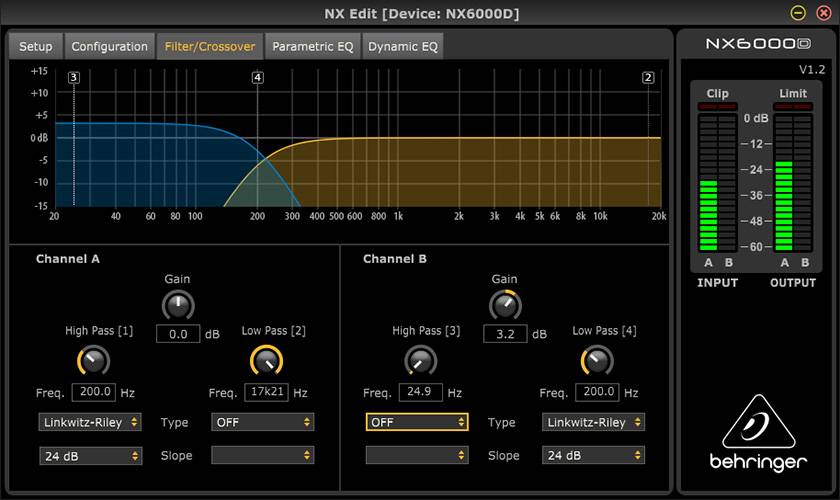Click the Channel B Low Pass [4] knob
Screen dimensions: 840x500
click(597, 360)
